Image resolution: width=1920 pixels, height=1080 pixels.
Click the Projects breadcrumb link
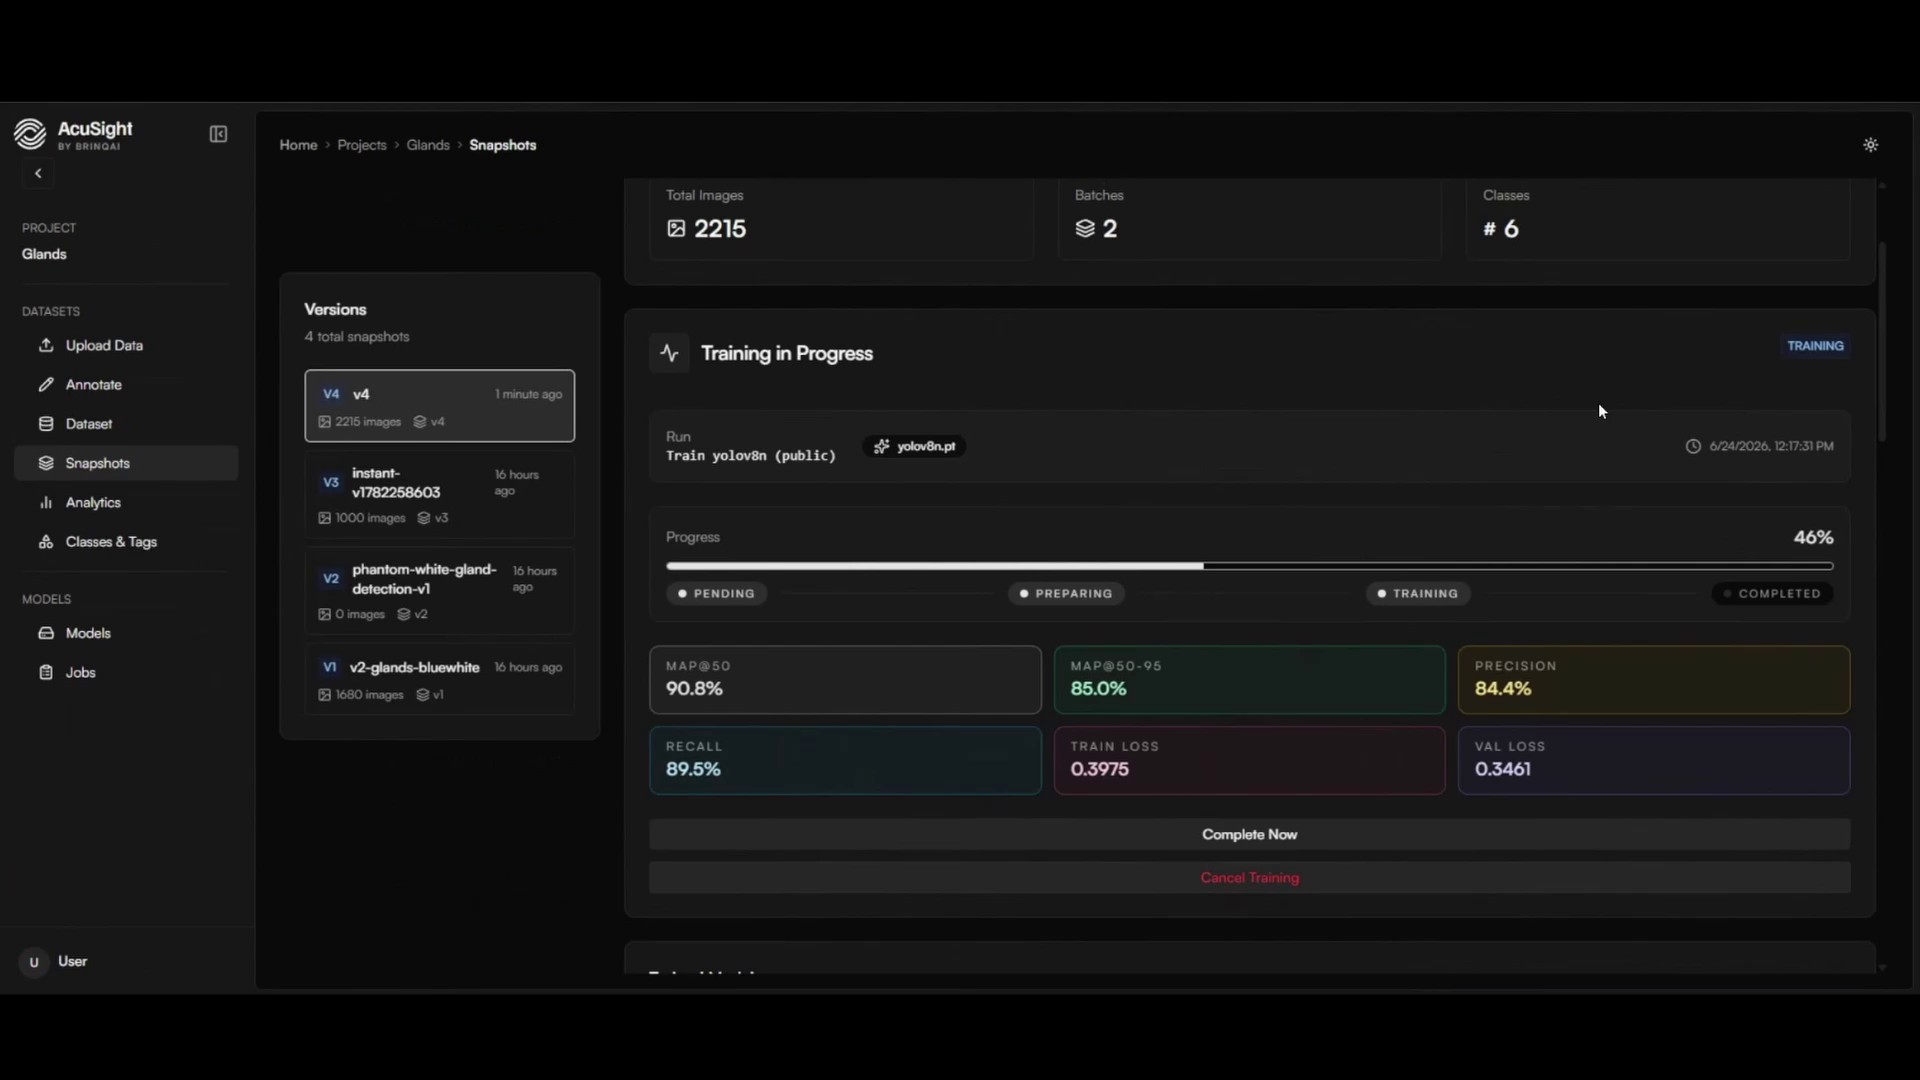(x=362, y=145)
